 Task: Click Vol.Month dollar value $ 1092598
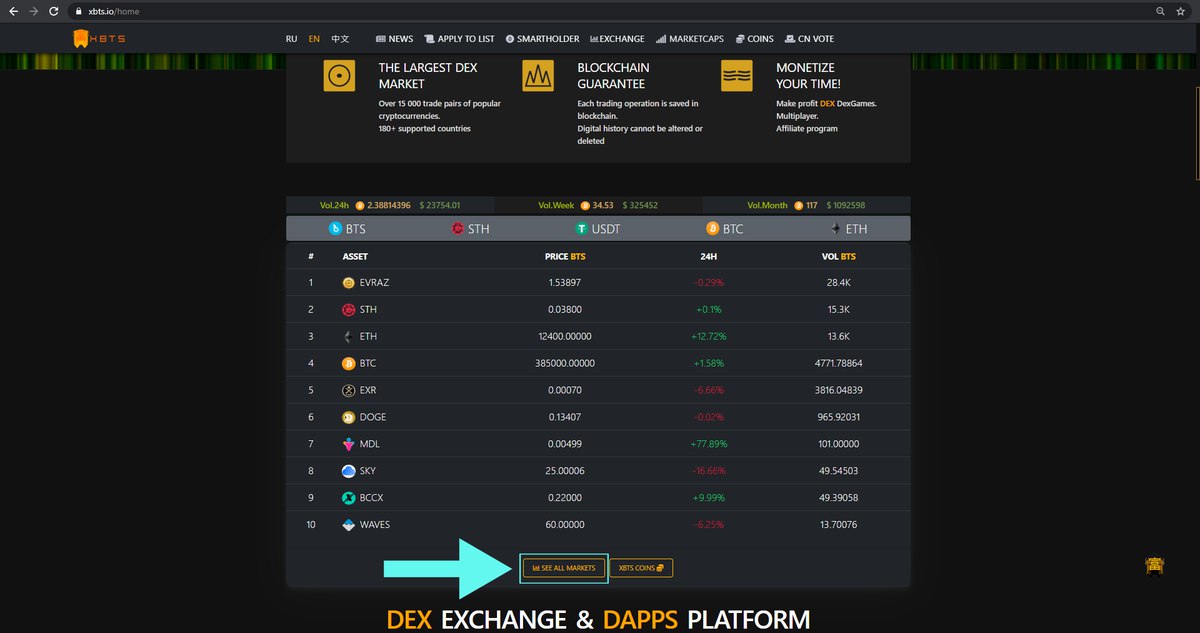(x=845, y=205)
